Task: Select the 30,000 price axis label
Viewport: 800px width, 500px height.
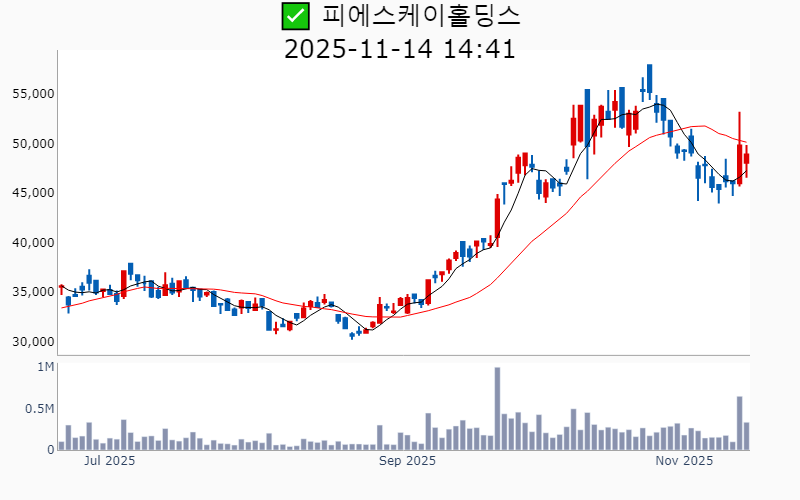Action: pos(32,342)
